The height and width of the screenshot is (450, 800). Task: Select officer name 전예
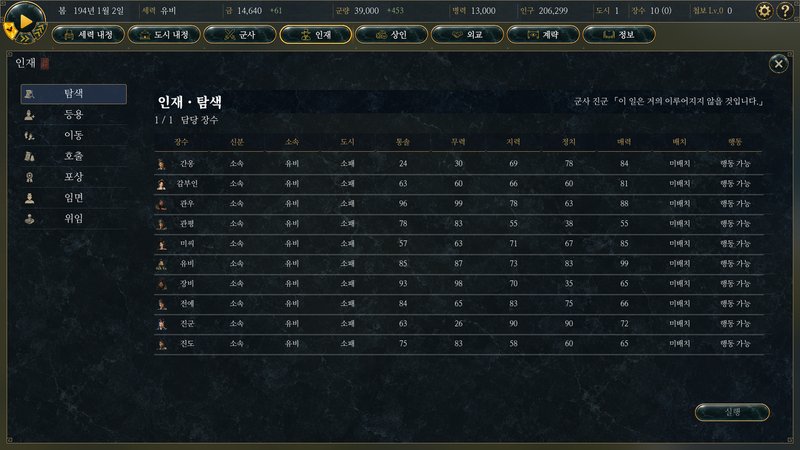coord(187,304)
